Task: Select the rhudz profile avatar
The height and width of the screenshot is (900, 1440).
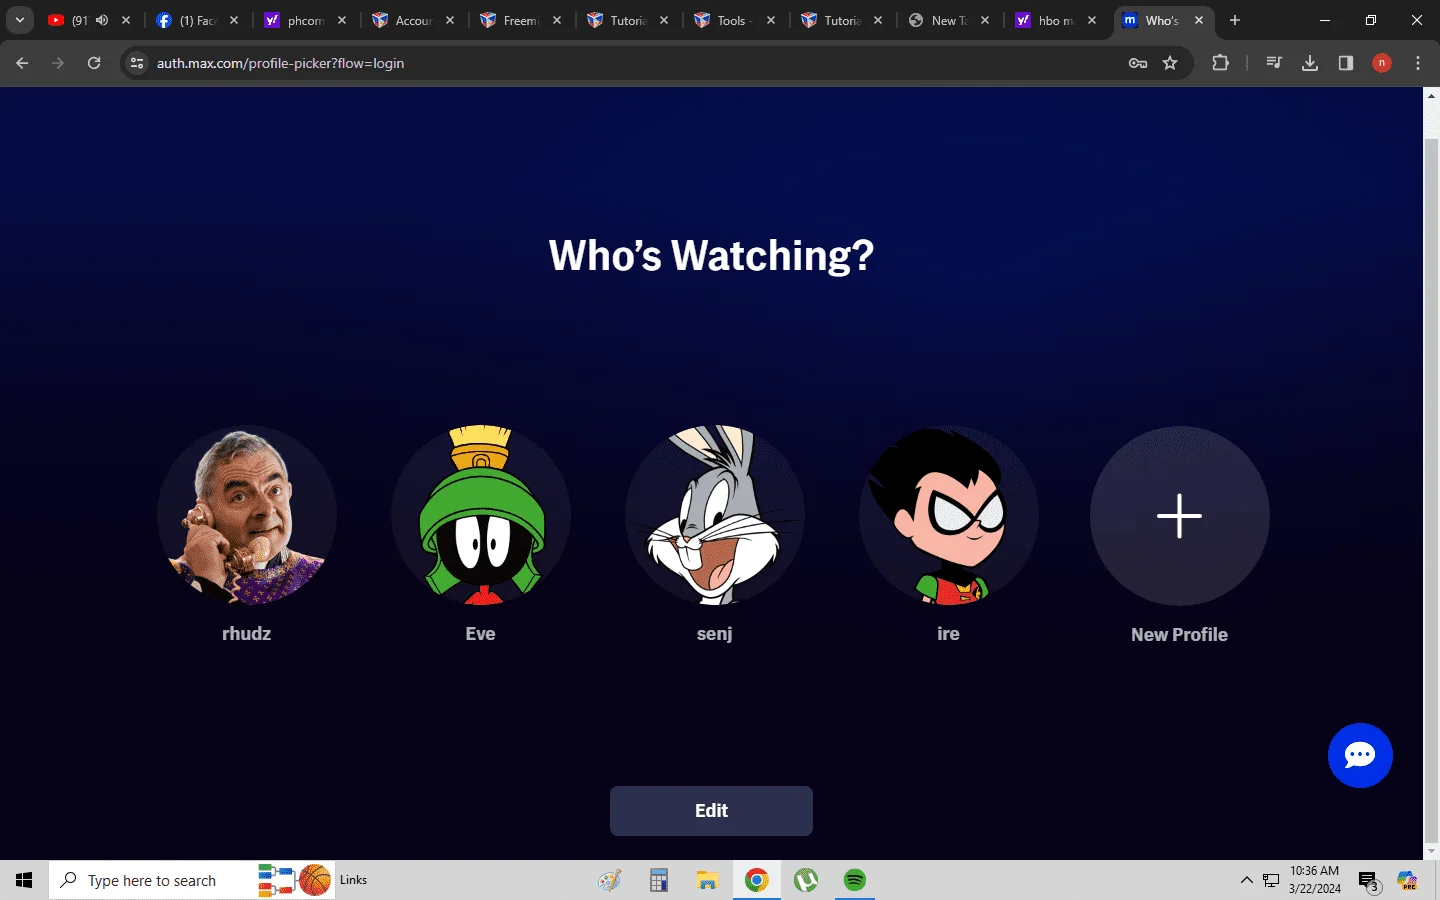Action: pyautogui.click(x=247, y=516)
